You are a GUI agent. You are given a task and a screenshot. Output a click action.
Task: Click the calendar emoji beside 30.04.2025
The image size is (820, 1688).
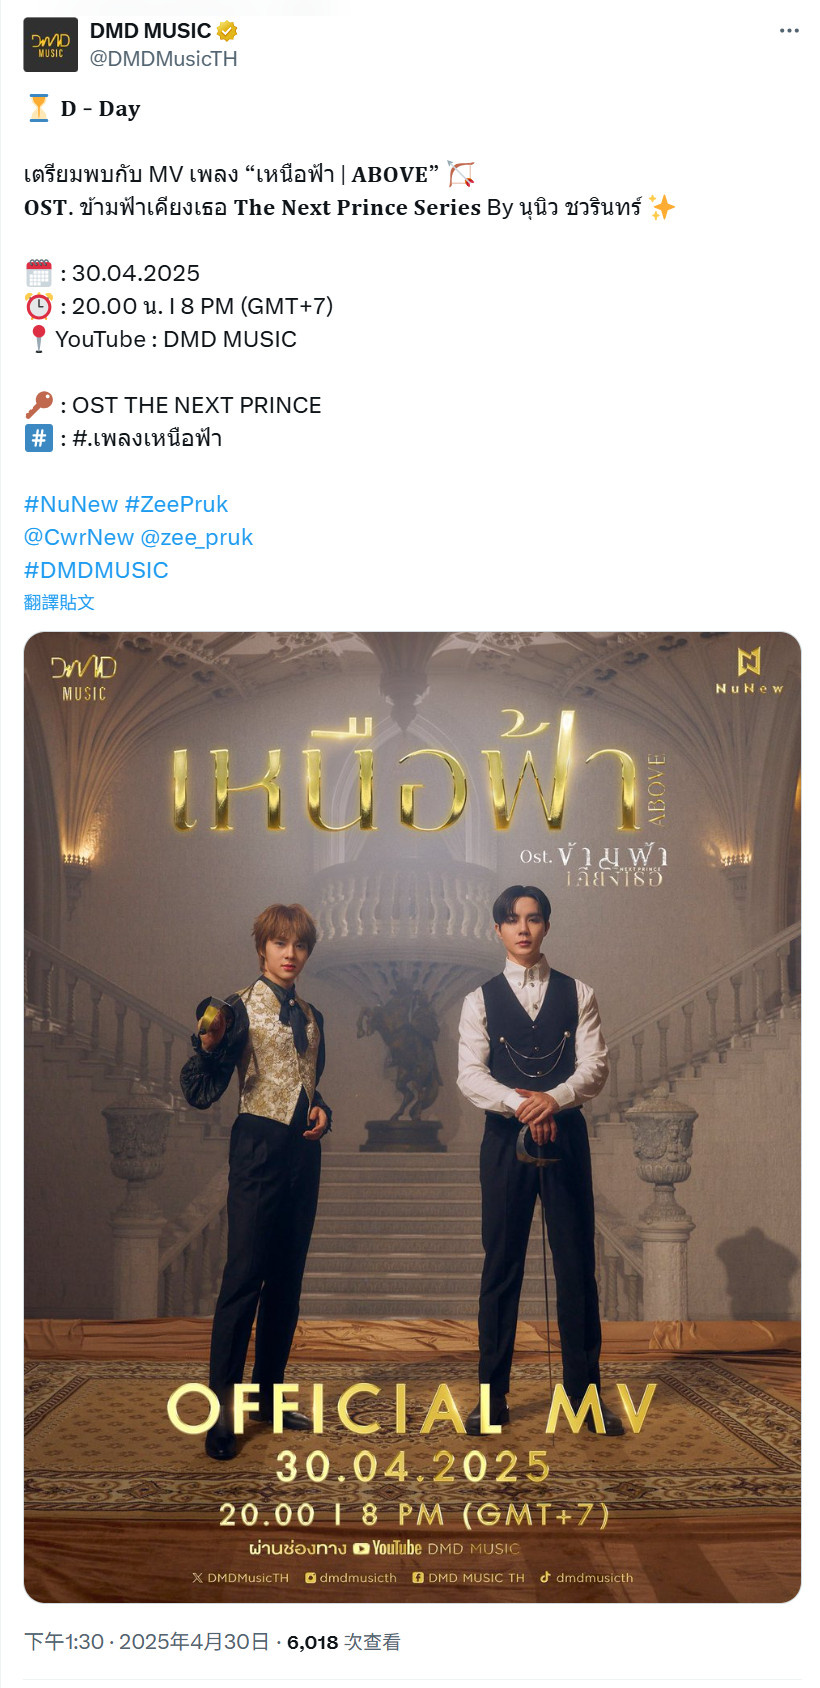coord(38,273)
